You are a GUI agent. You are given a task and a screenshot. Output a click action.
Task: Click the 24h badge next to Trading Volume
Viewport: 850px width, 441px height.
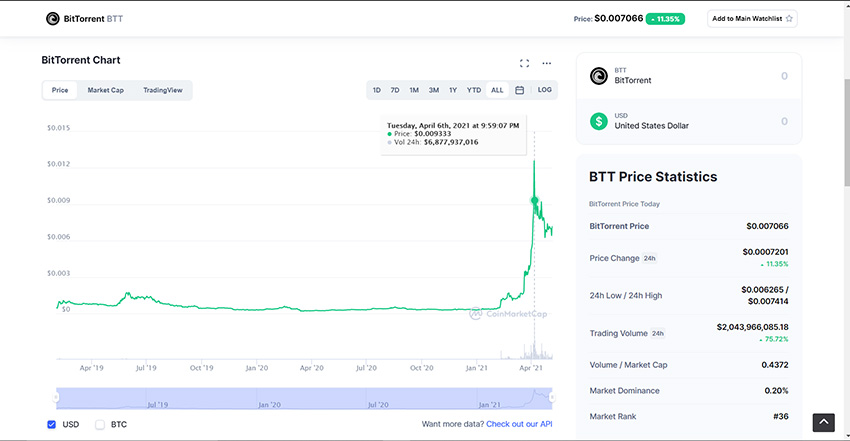[658, 334]
